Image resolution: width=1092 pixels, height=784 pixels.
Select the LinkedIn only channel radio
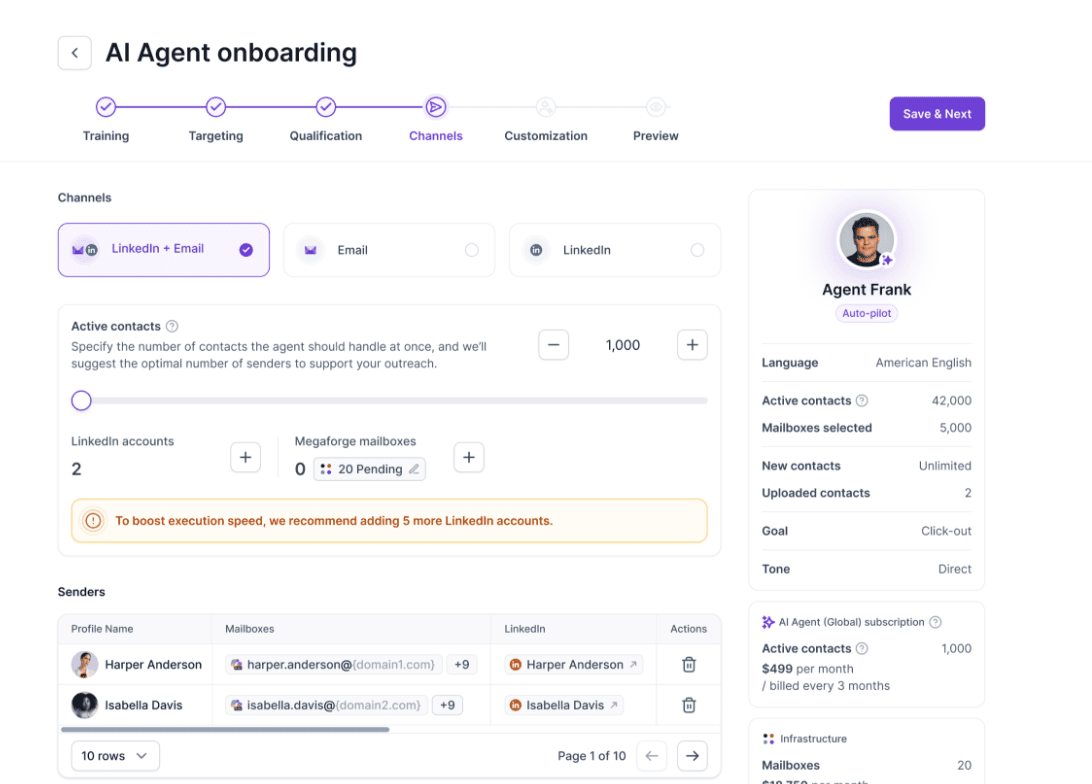(697, 250)
